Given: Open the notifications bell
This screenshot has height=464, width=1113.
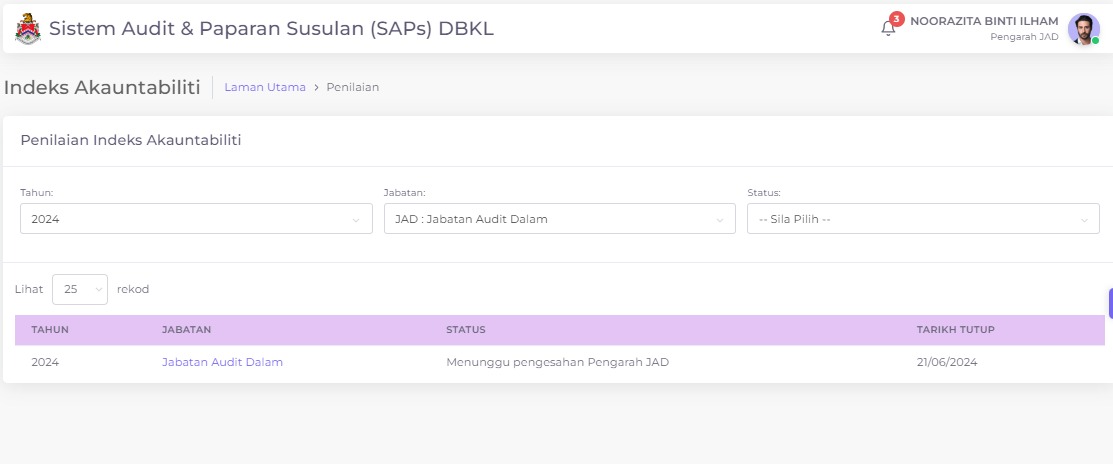Looking at the screenshot, I should (888, 28).
